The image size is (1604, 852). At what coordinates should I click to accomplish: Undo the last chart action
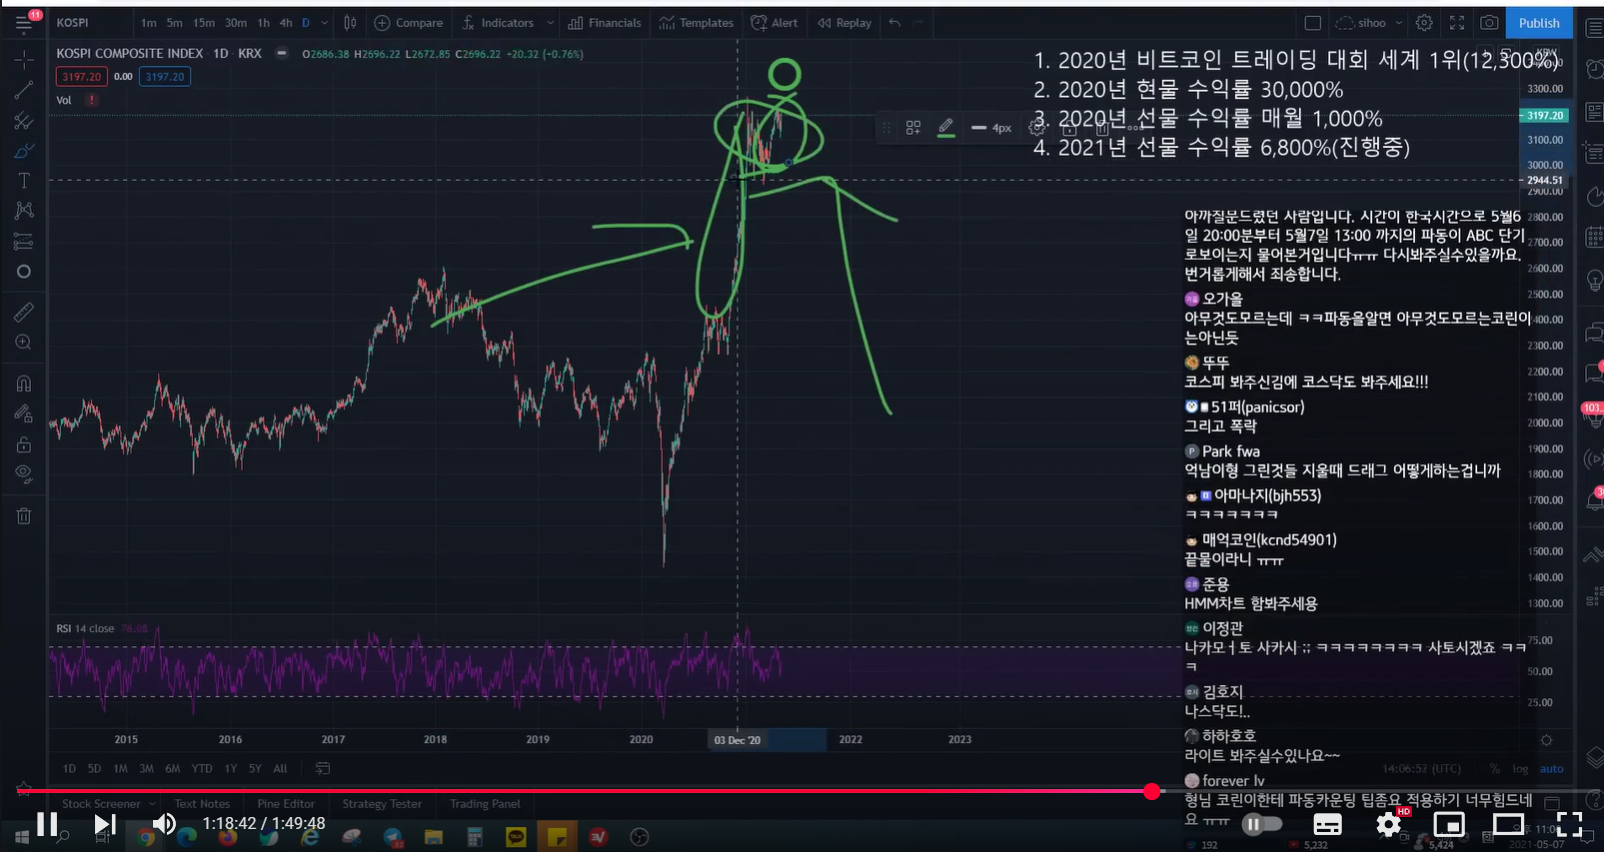click(895, 23)
